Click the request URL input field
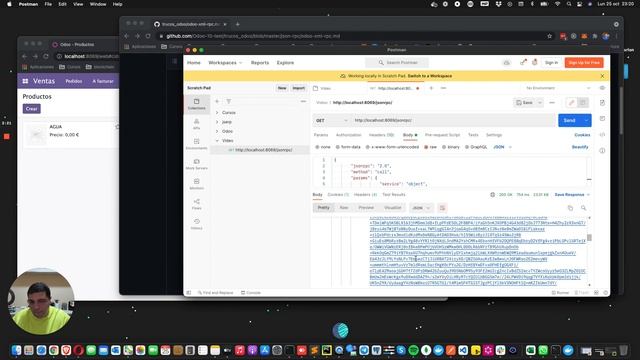The width and height of the screenshot is (640, 360). (x=453, y=120)
